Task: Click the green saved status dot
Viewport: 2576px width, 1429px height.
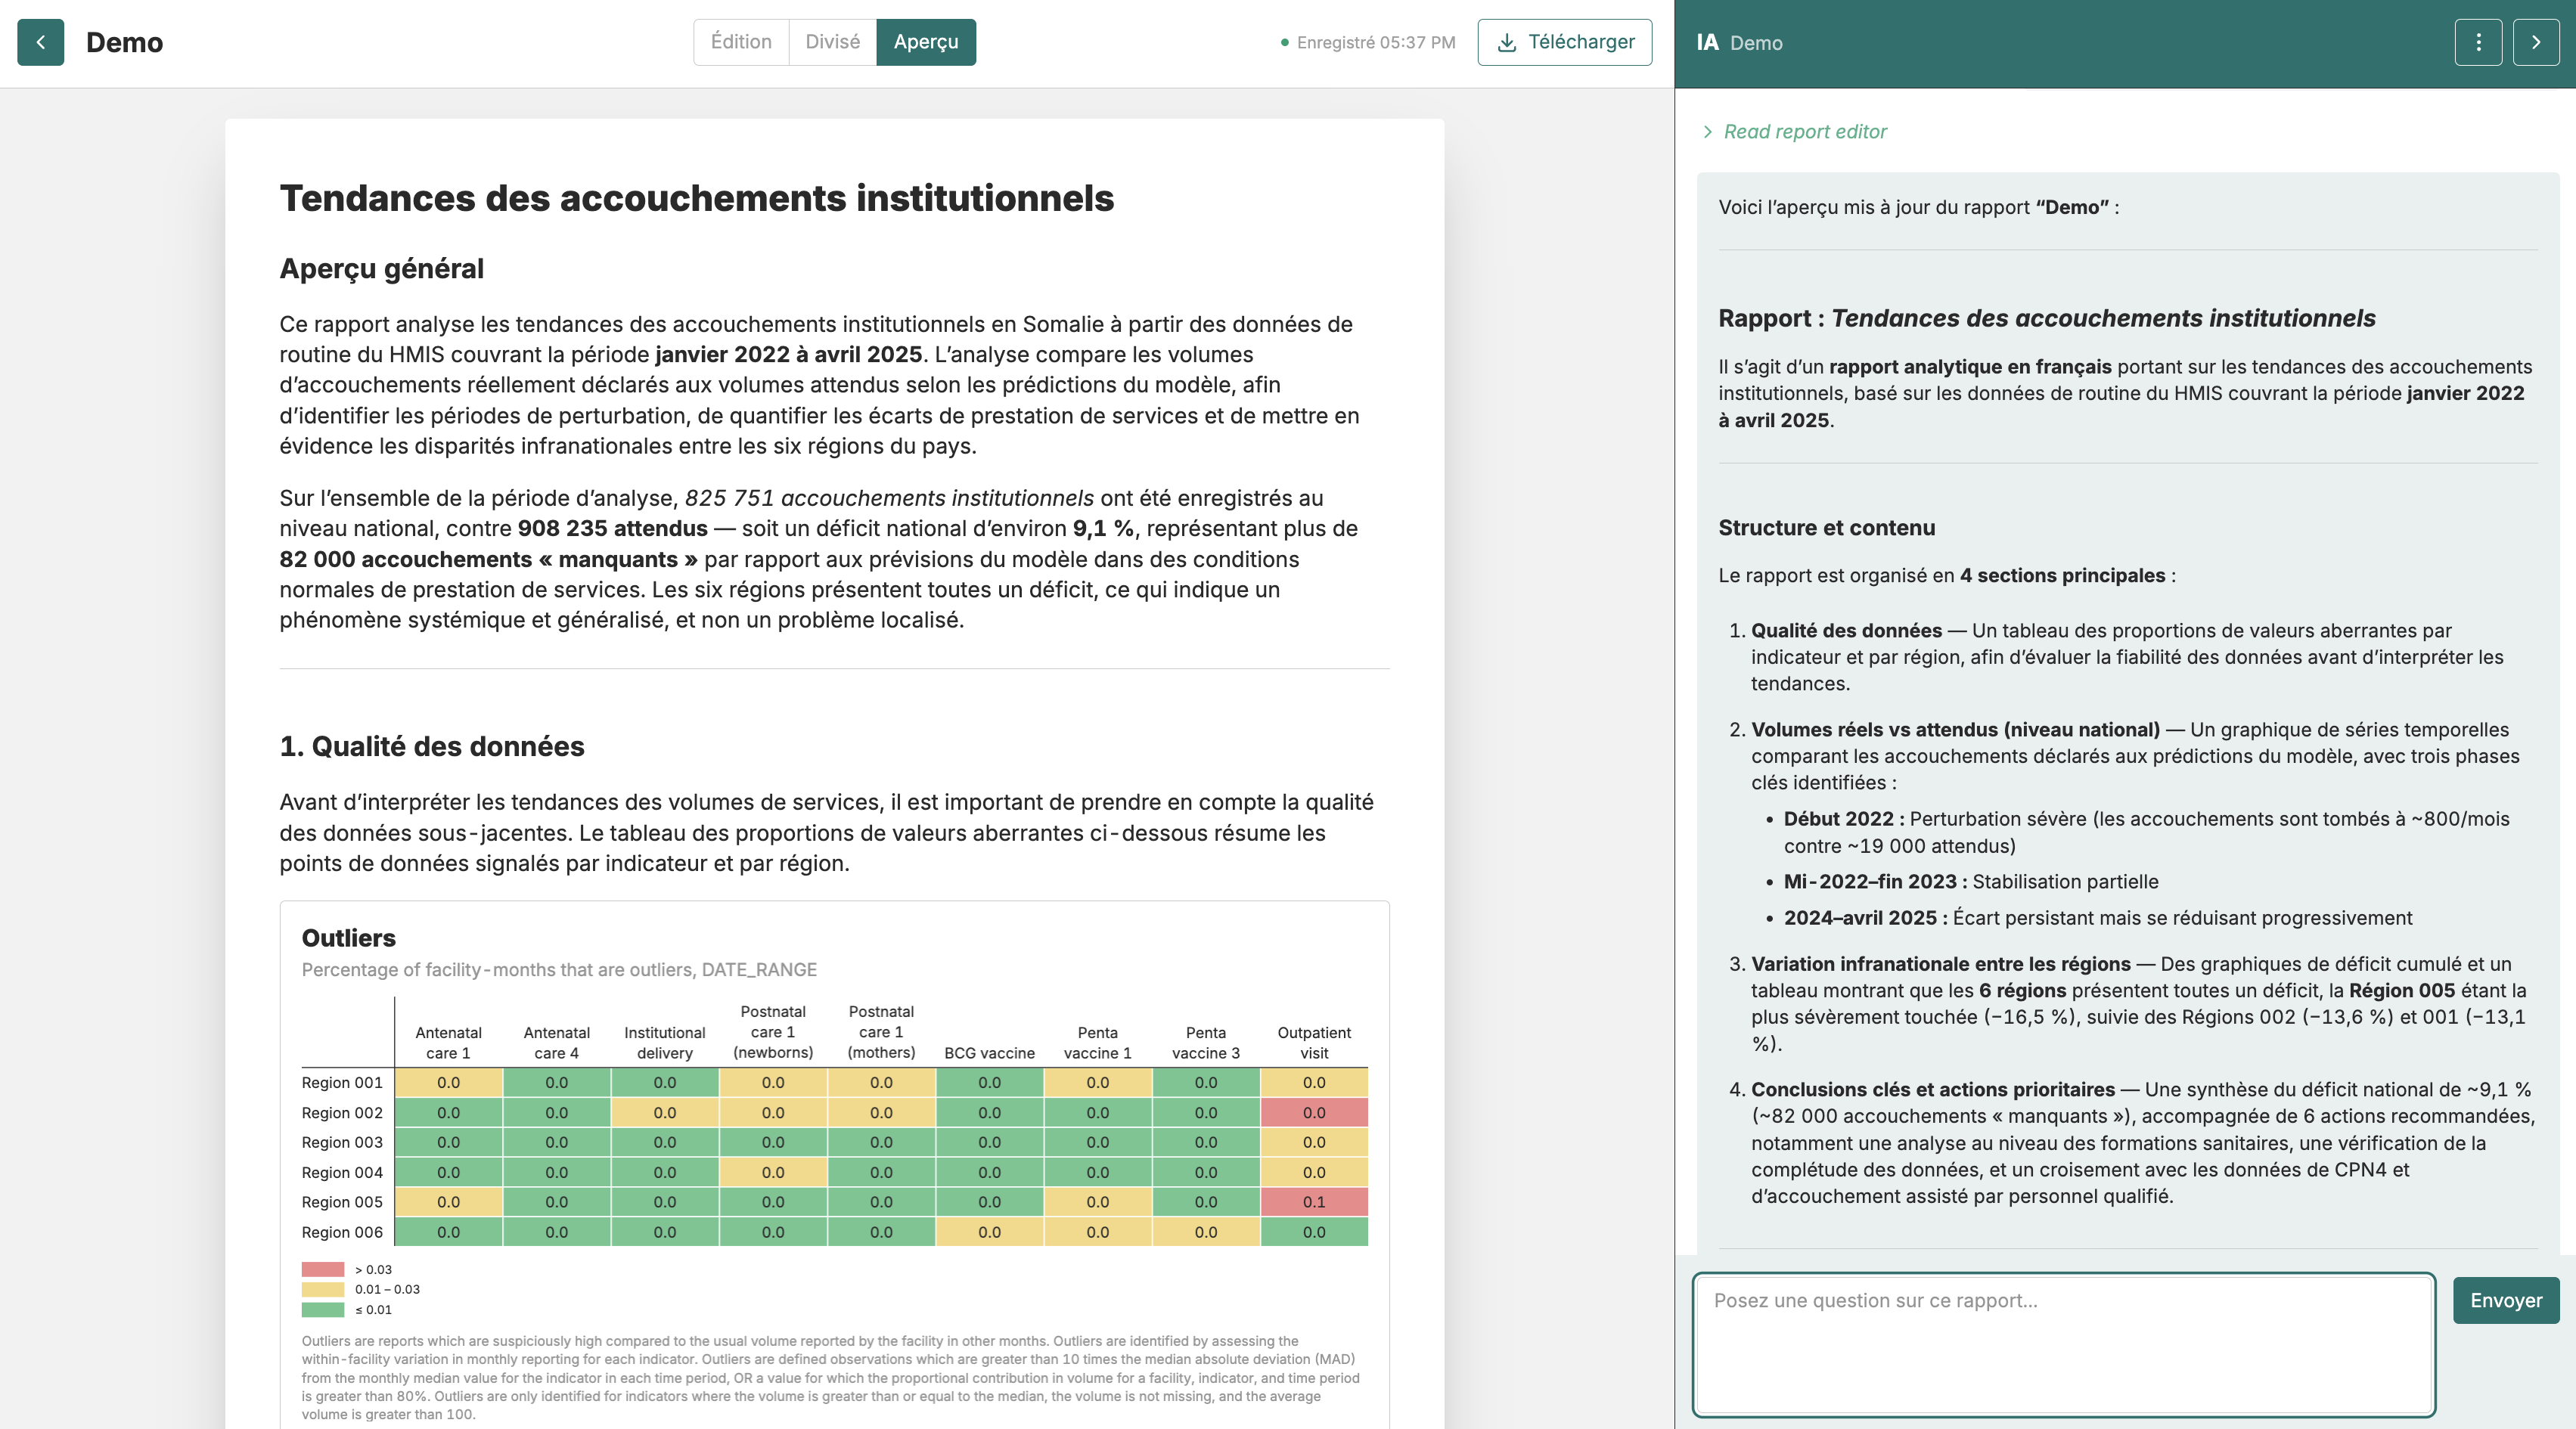Action: pos(1284,43)
